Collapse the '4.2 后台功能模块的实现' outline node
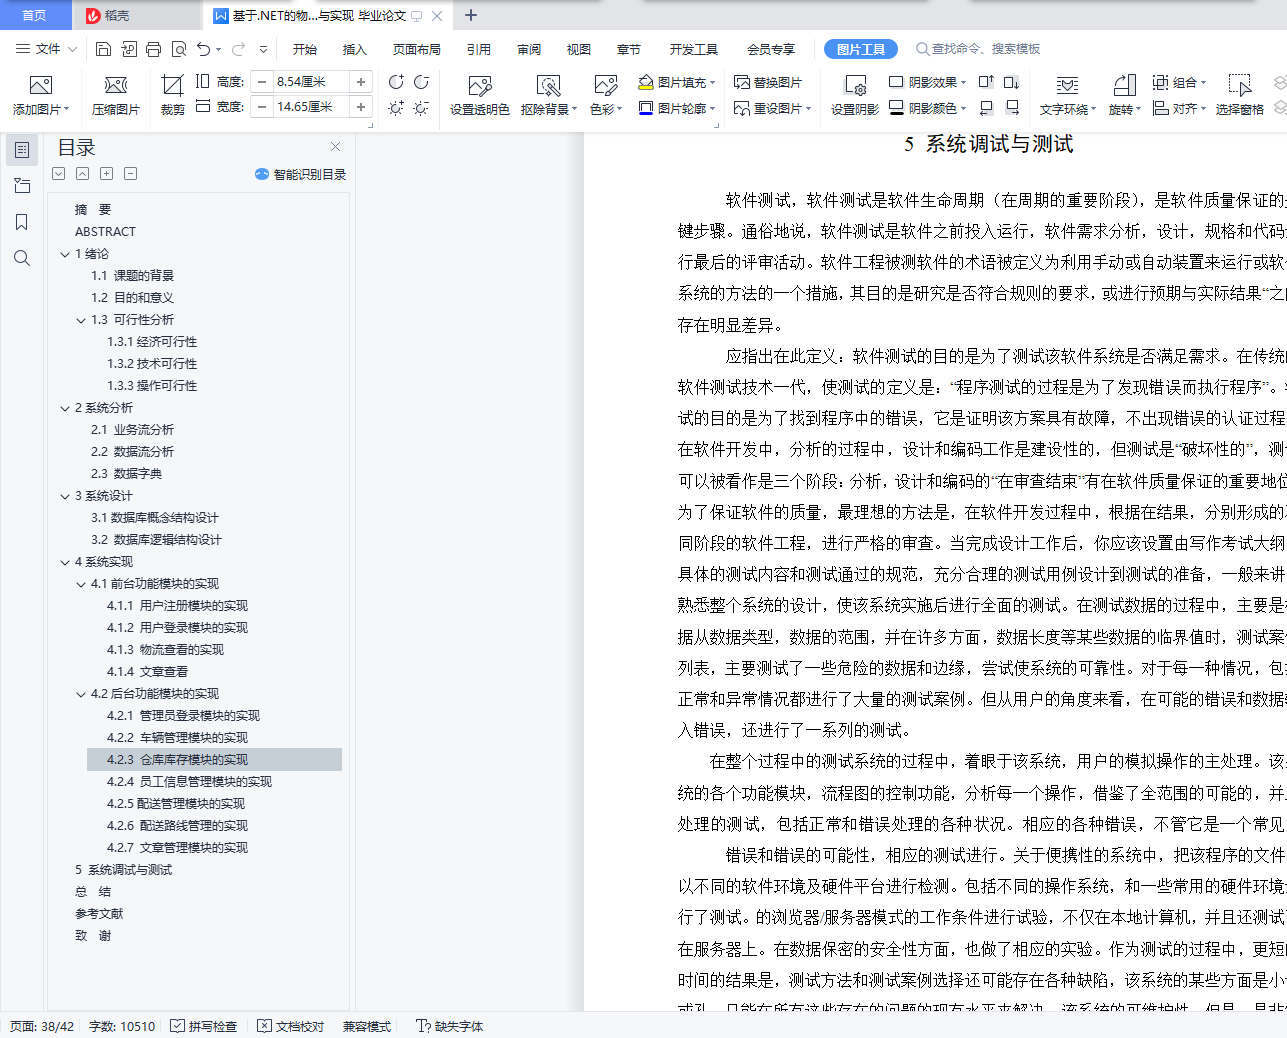This screenshot has height=1038, width=1287. (81, 694)
